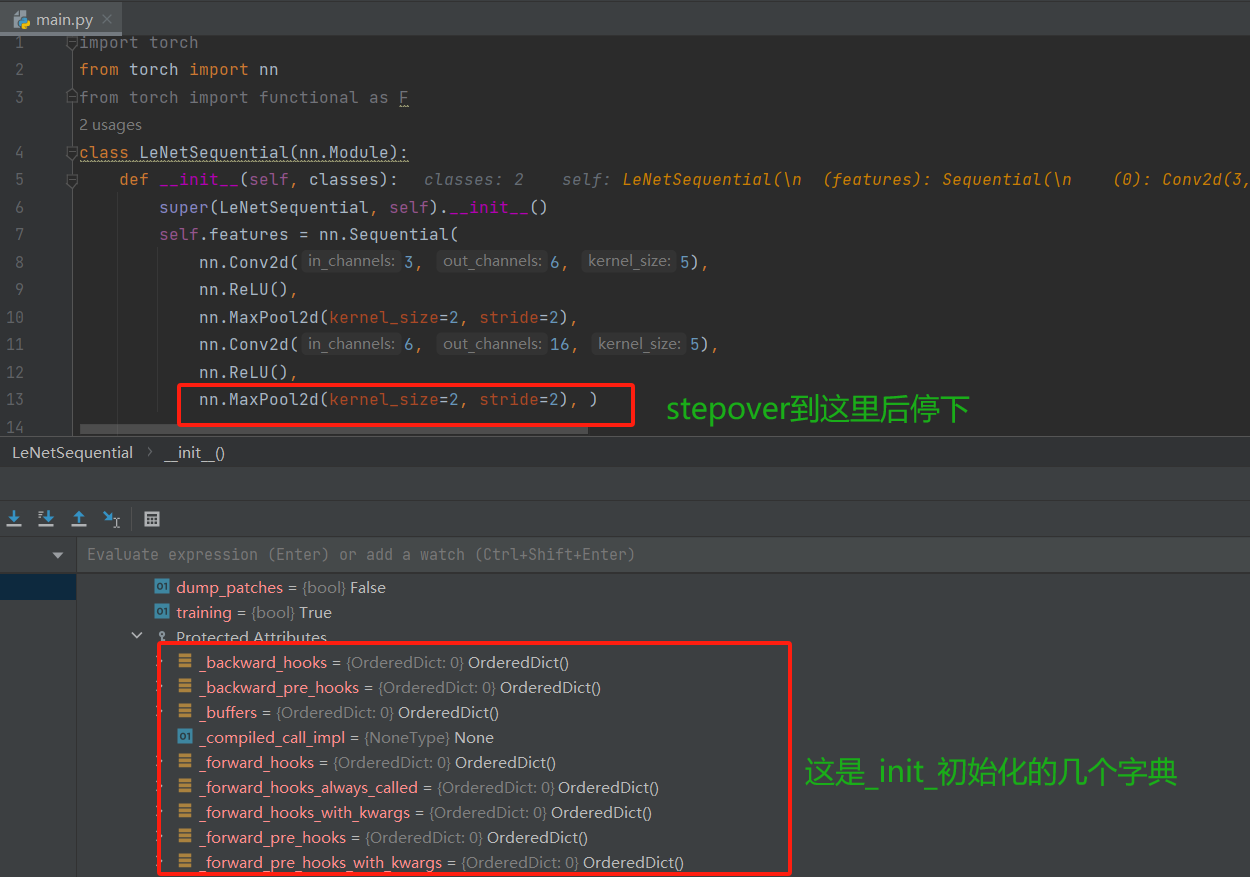Screen dimensions: 1250x877
Task: Collapse the LeNetSequential class fold arrow
Action: pos(70,151)
